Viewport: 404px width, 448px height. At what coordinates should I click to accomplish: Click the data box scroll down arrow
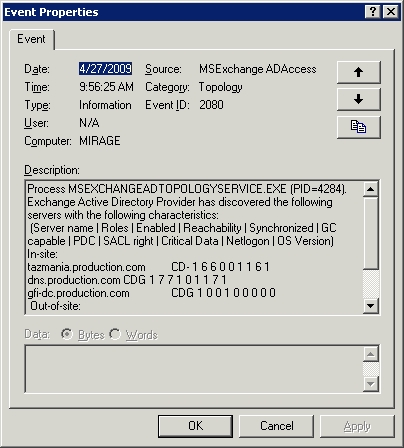click(371, 384)
